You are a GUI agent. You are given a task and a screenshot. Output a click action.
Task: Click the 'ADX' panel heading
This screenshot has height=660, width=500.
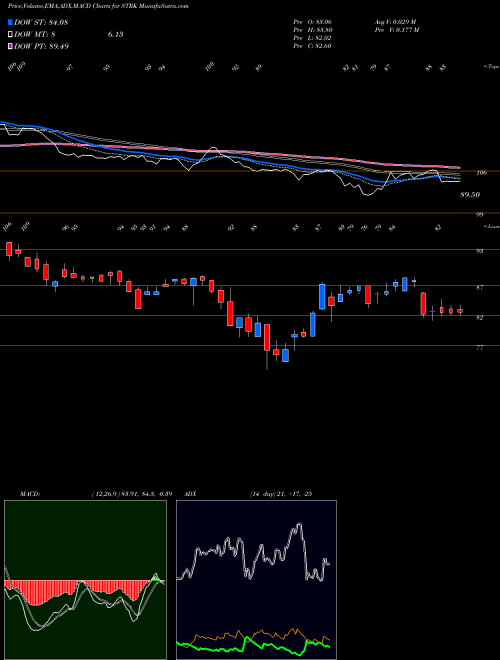[x=190, y=494]
